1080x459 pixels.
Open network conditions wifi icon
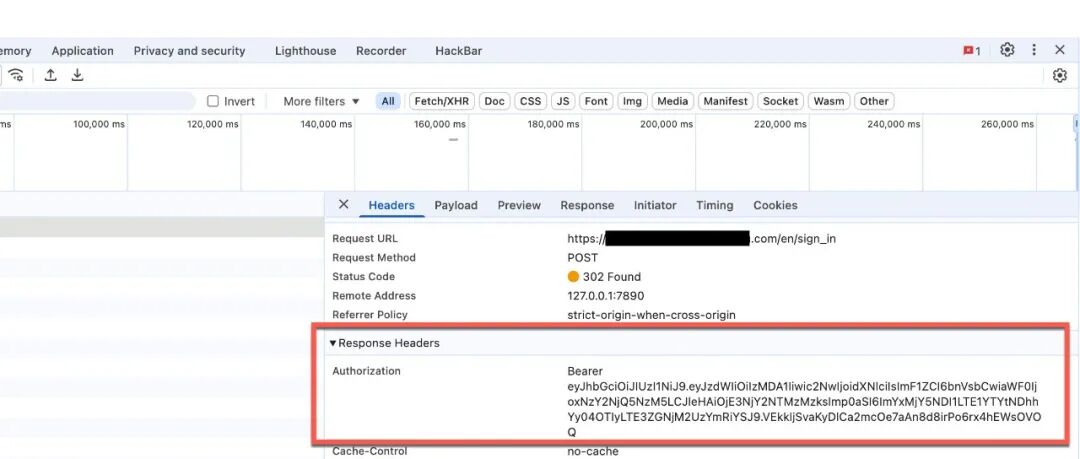[17, 75]
